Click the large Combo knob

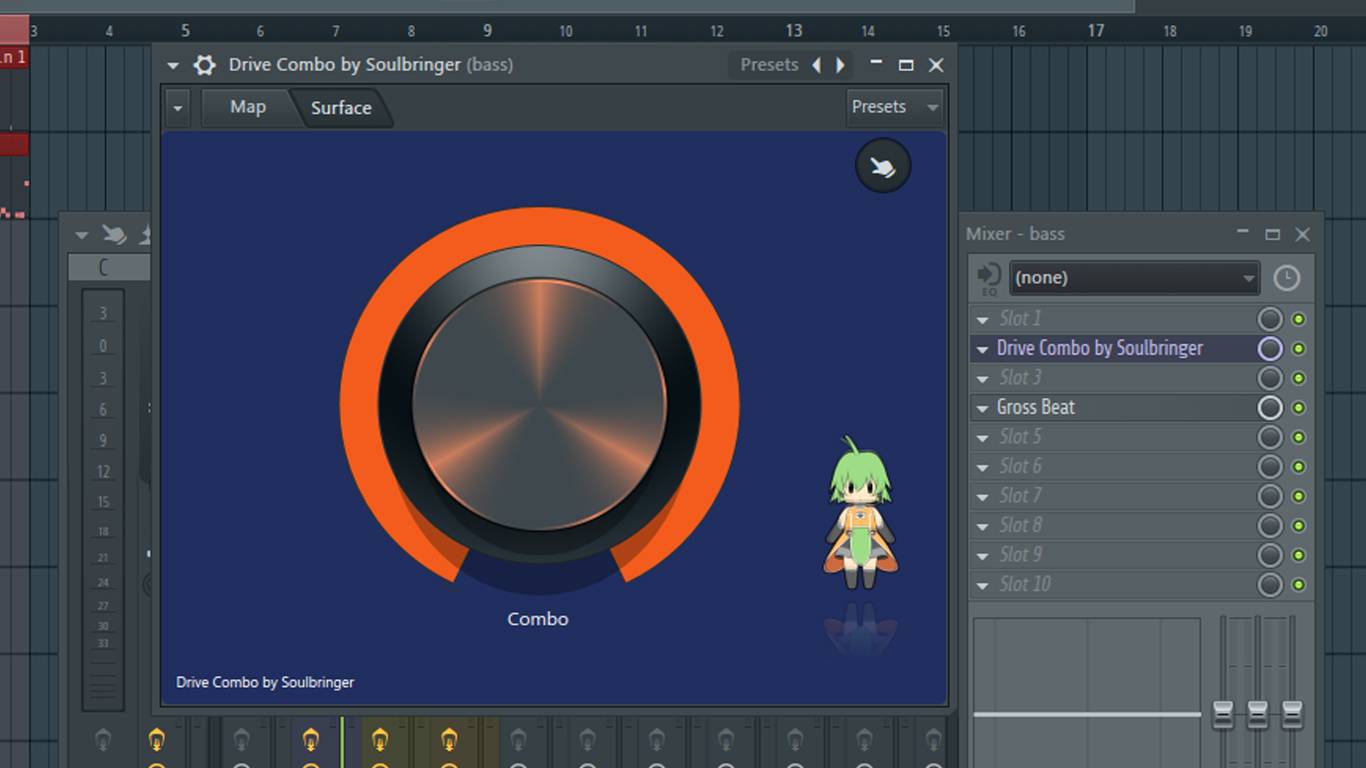pos(539,404)
